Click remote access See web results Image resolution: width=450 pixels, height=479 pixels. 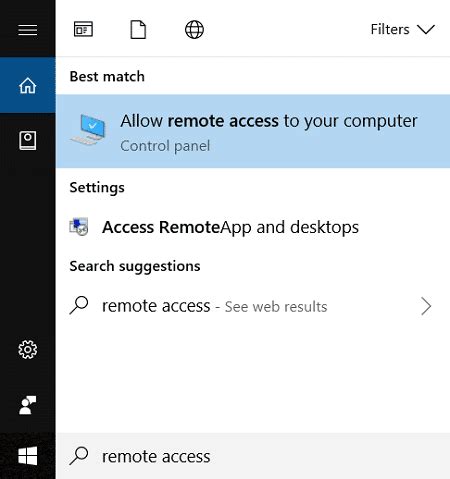[253, 306]
